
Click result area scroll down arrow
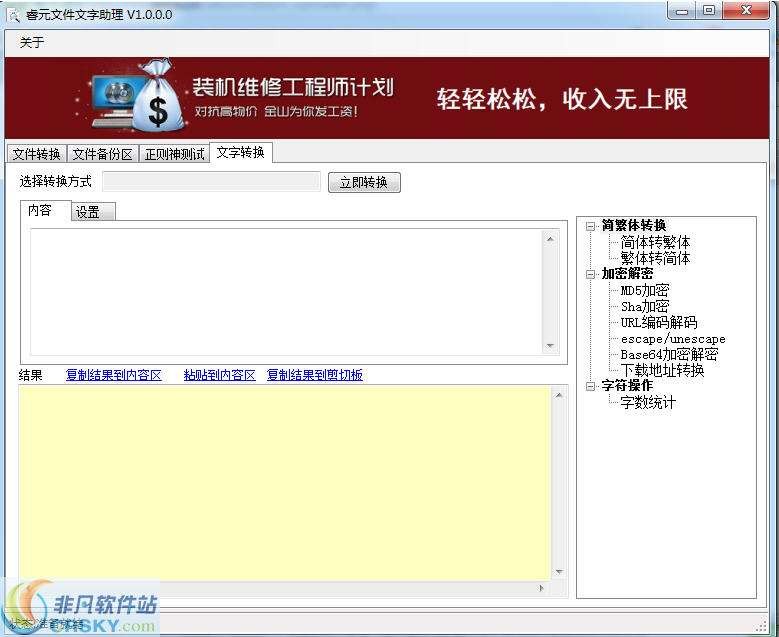[x=559, y=572]
